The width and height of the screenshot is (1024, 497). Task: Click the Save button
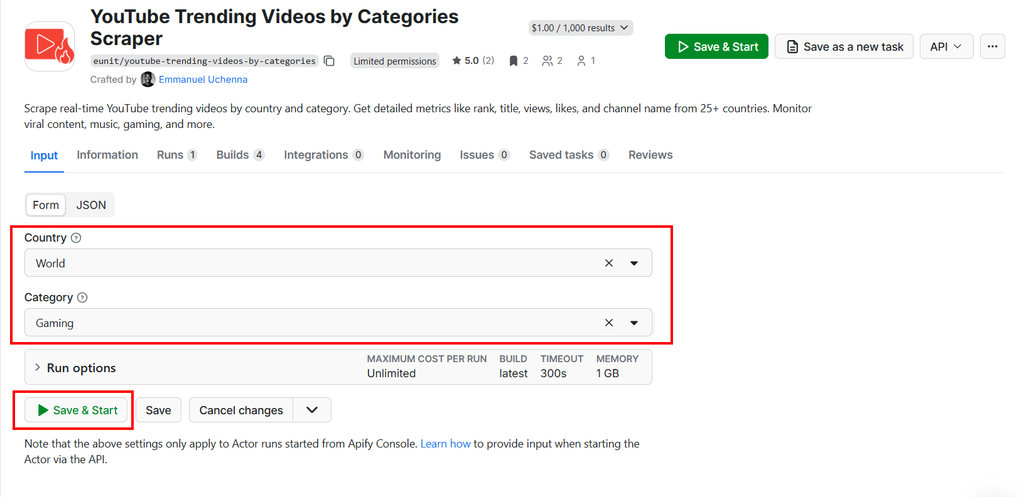tap(158, 410)
